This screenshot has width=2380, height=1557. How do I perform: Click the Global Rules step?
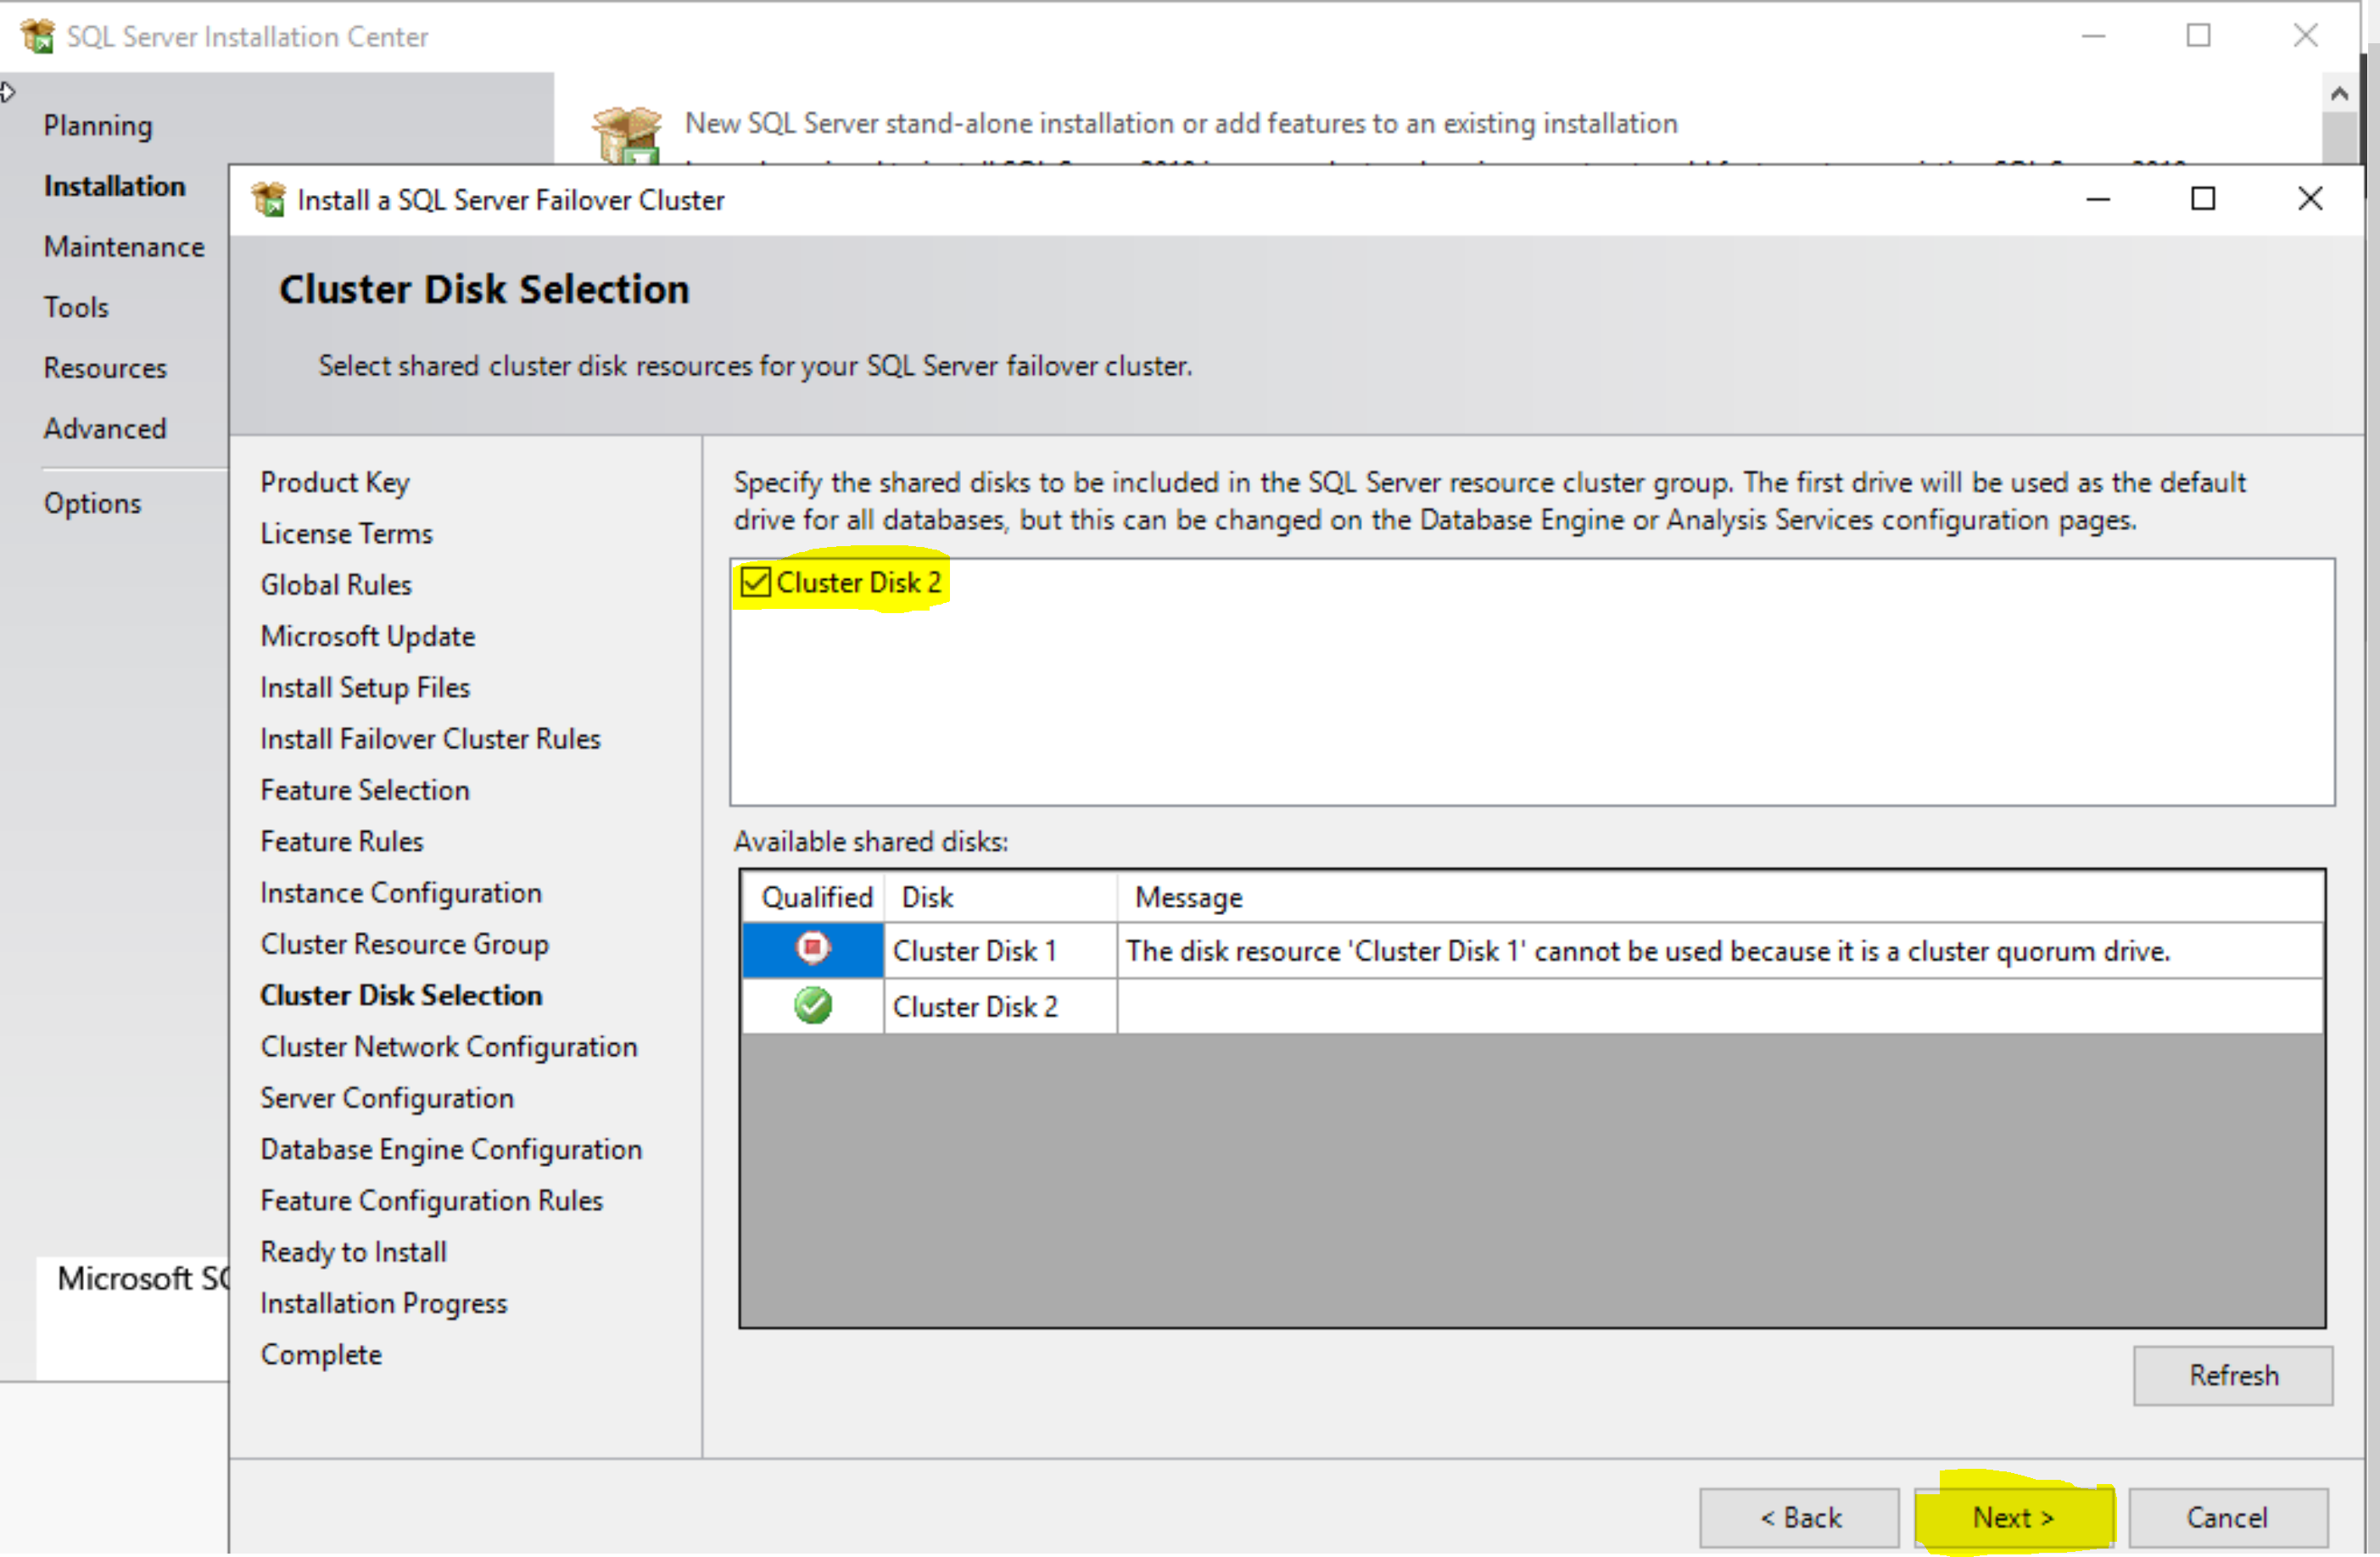click(x=336, y=584)
